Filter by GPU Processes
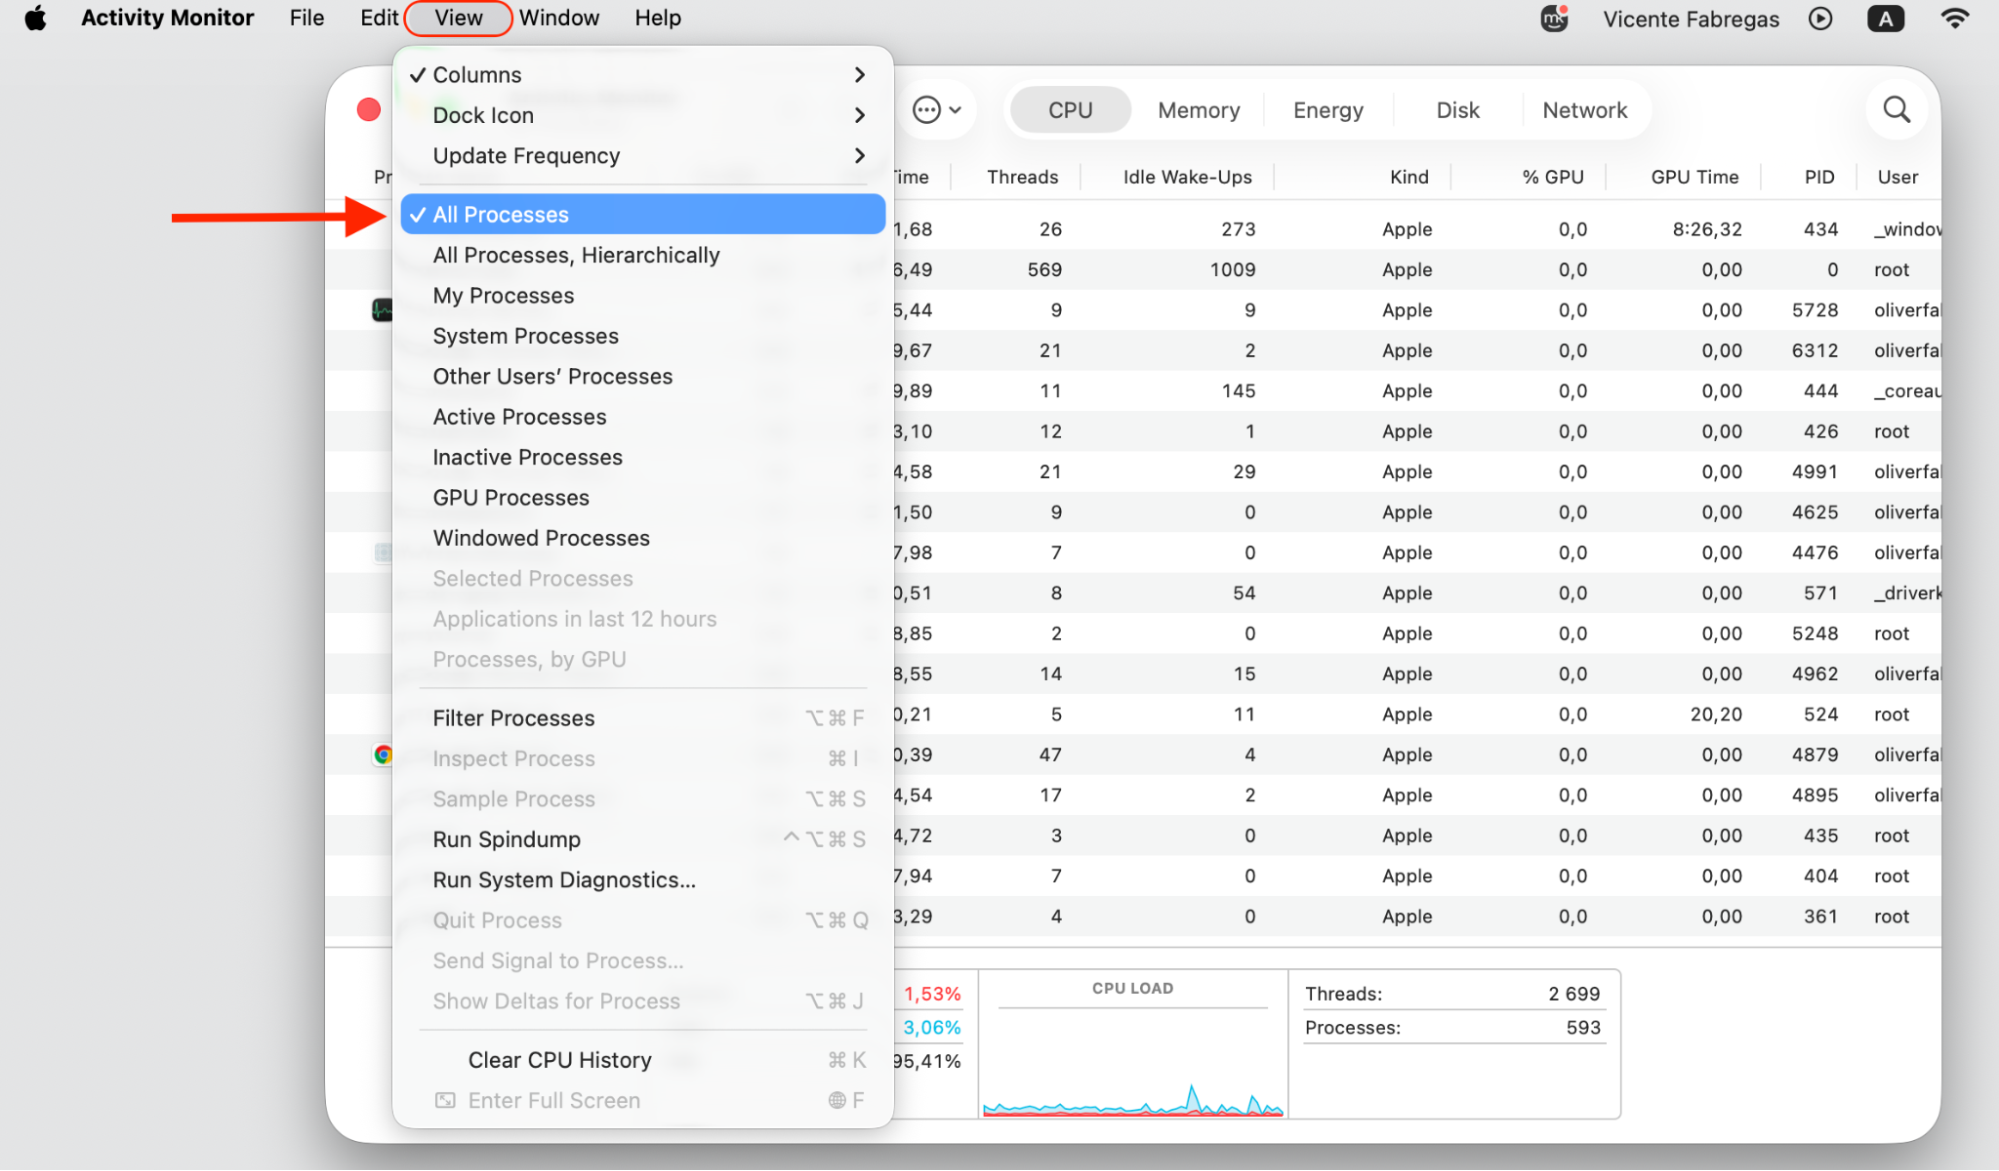 pyautogui.click(x=643, y=497)
